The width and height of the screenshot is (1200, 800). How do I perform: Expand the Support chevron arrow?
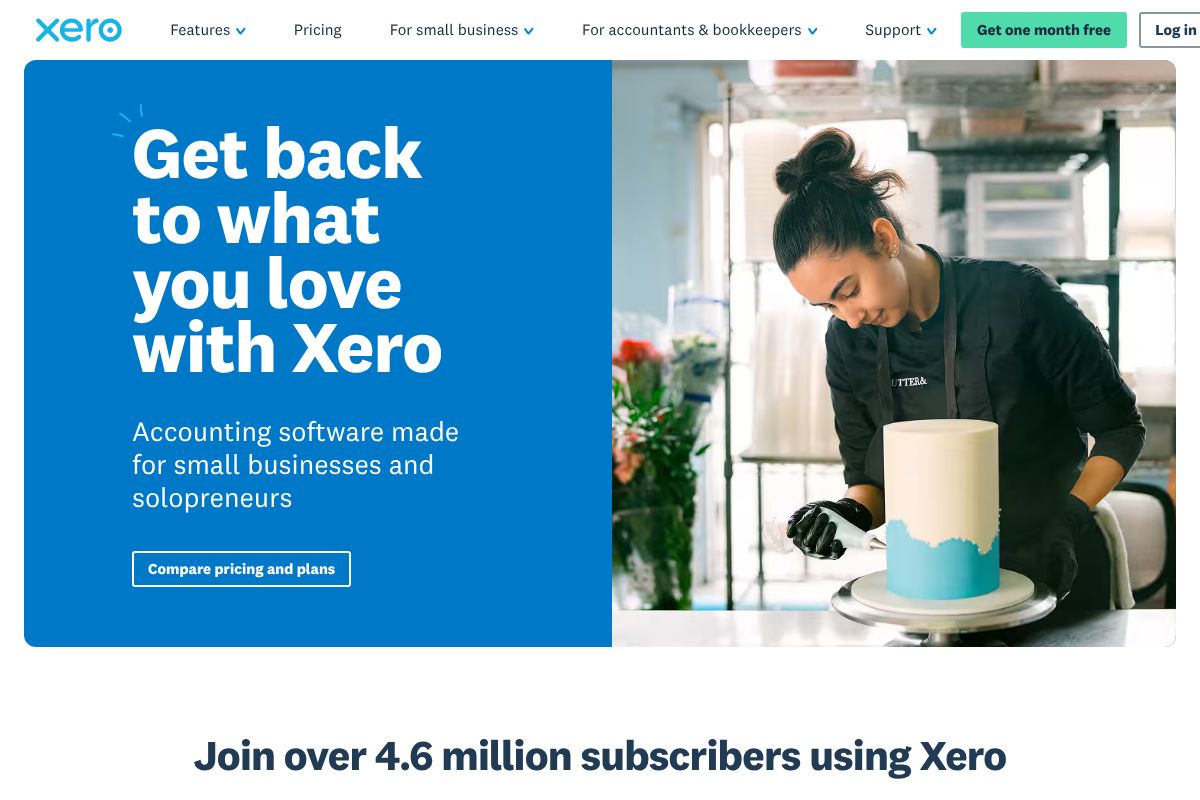pos(932,31)
